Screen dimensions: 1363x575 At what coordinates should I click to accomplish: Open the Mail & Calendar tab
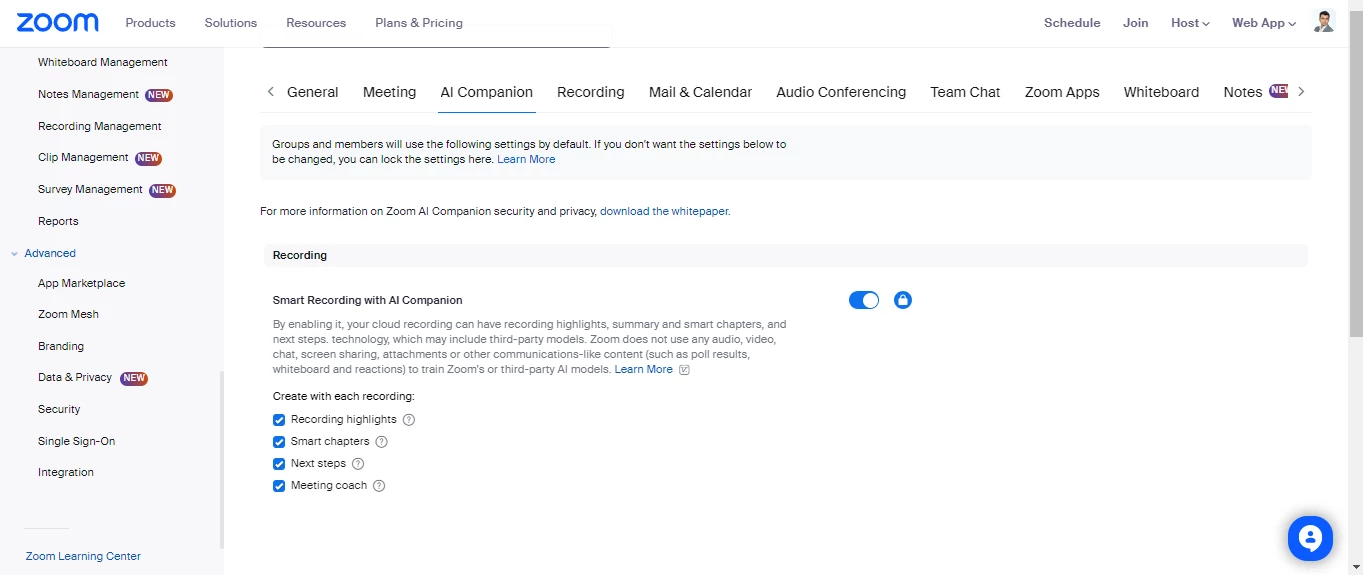point(700,92)
